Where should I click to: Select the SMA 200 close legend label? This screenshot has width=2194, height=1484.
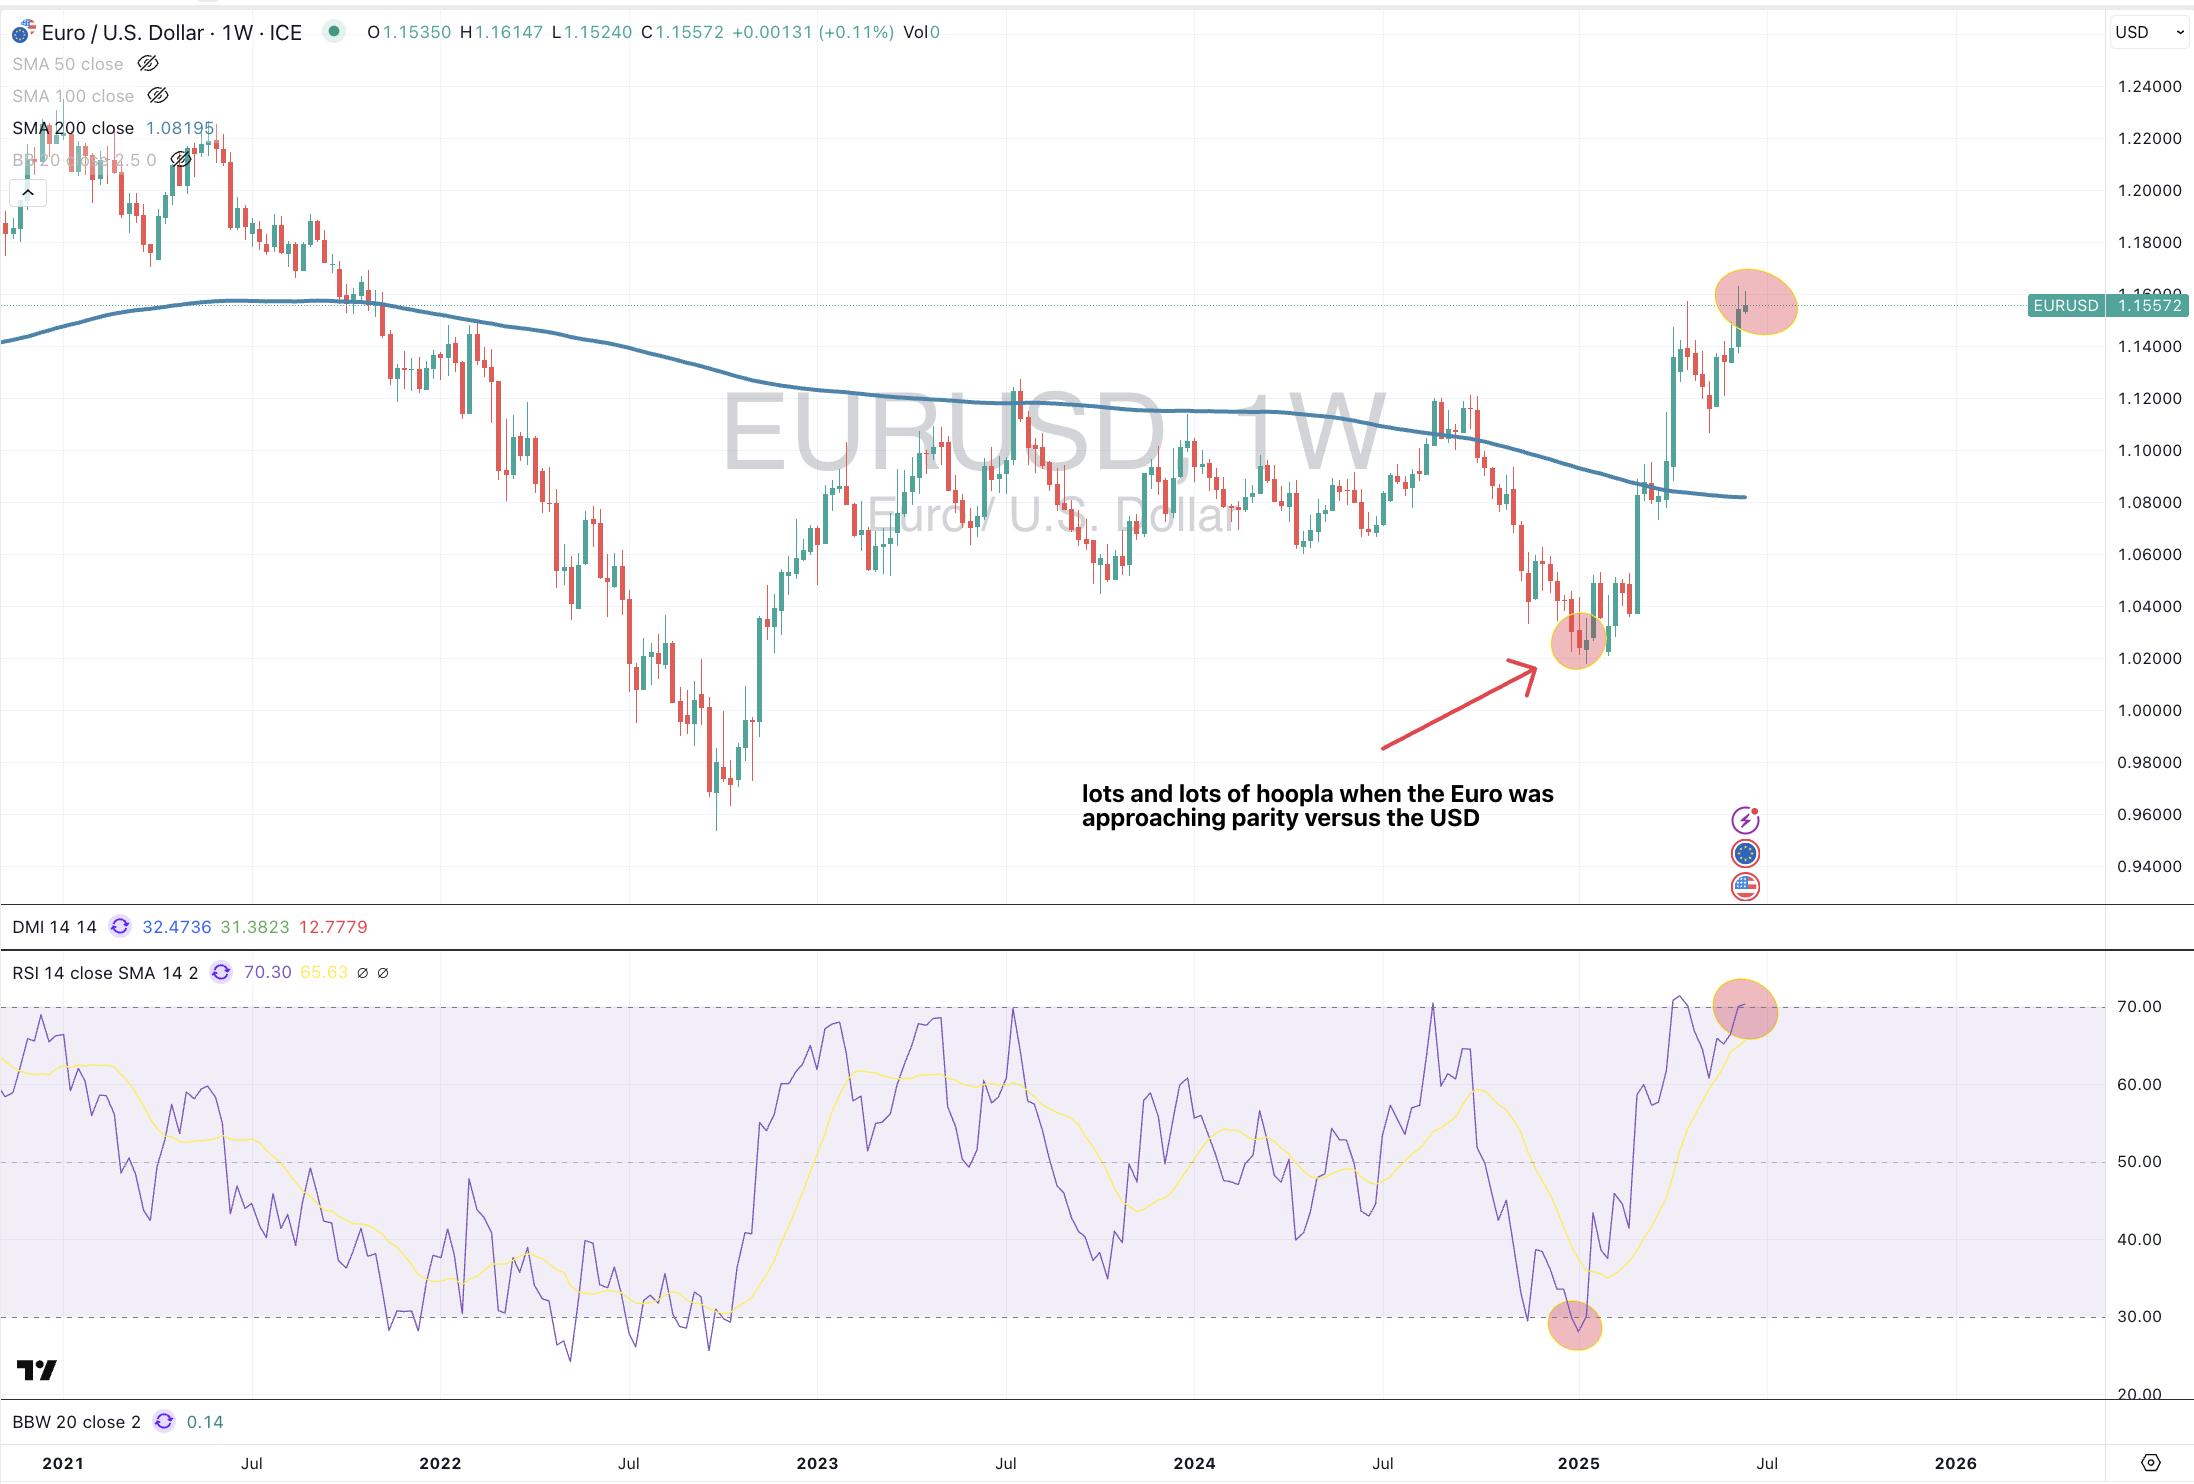(x=73, y=128)
